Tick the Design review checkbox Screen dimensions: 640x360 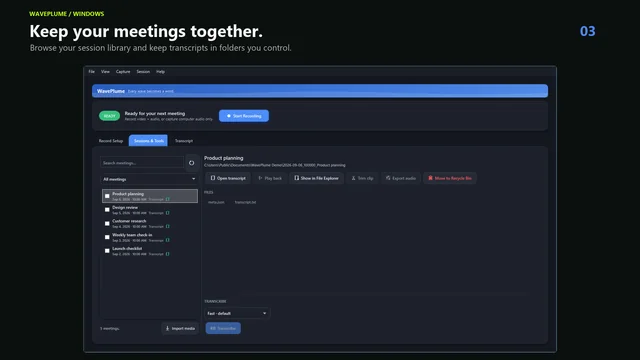107,210
